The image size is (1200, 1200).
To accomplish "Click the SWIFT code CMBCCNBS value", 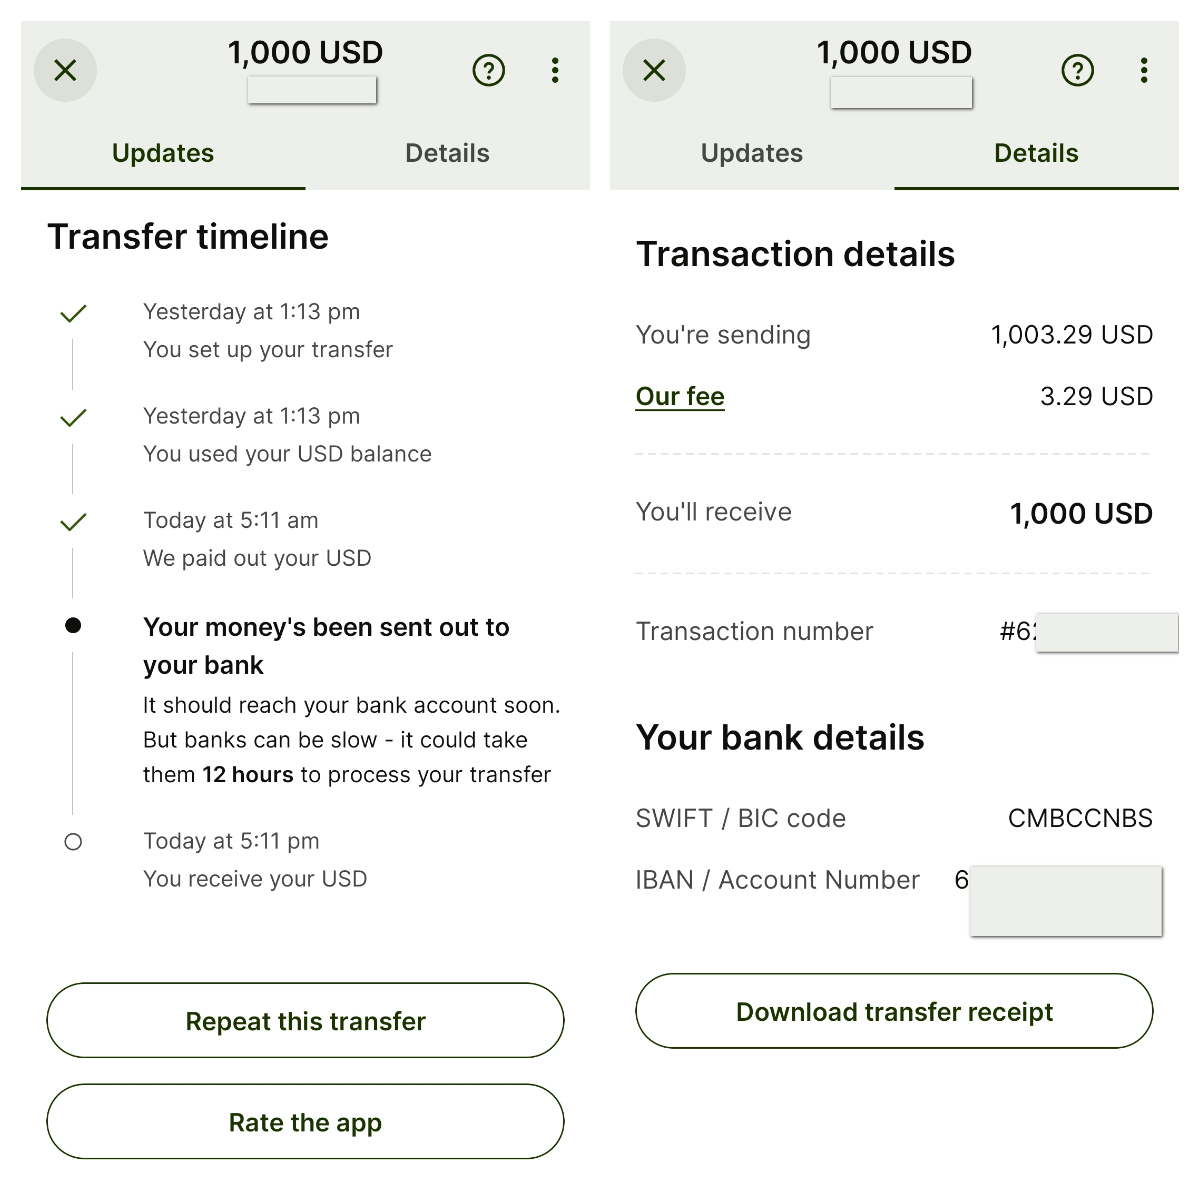I will click(x=1080, y=818).
